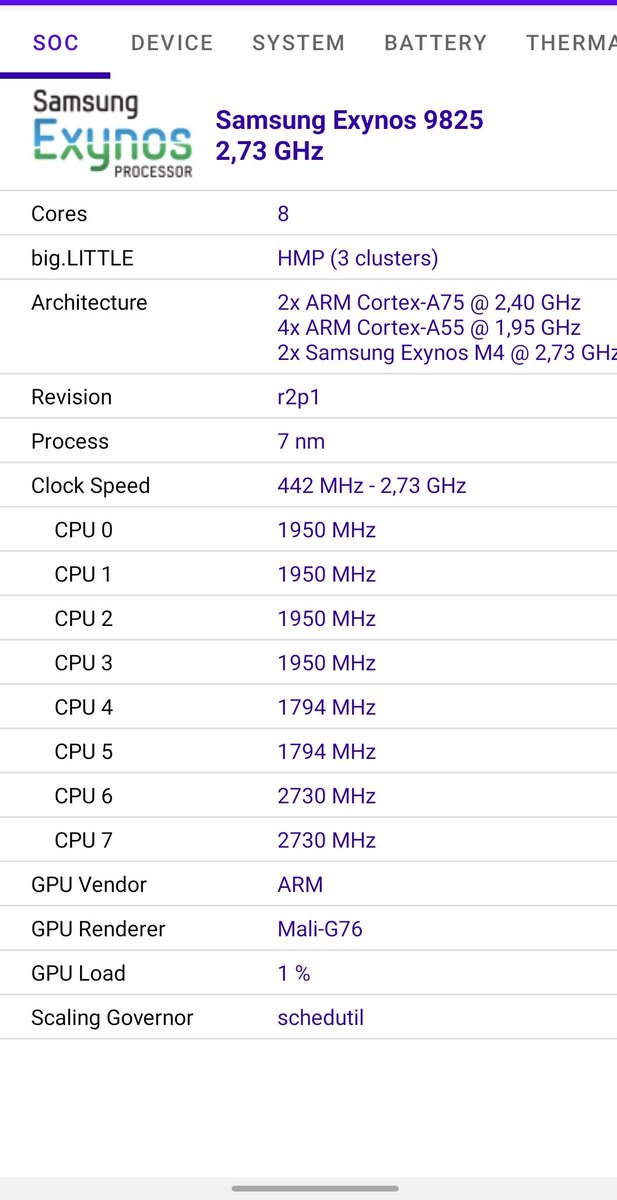Select the Clock Speed row
Viewport: 617px width, 1200px height.
(308, 485)
